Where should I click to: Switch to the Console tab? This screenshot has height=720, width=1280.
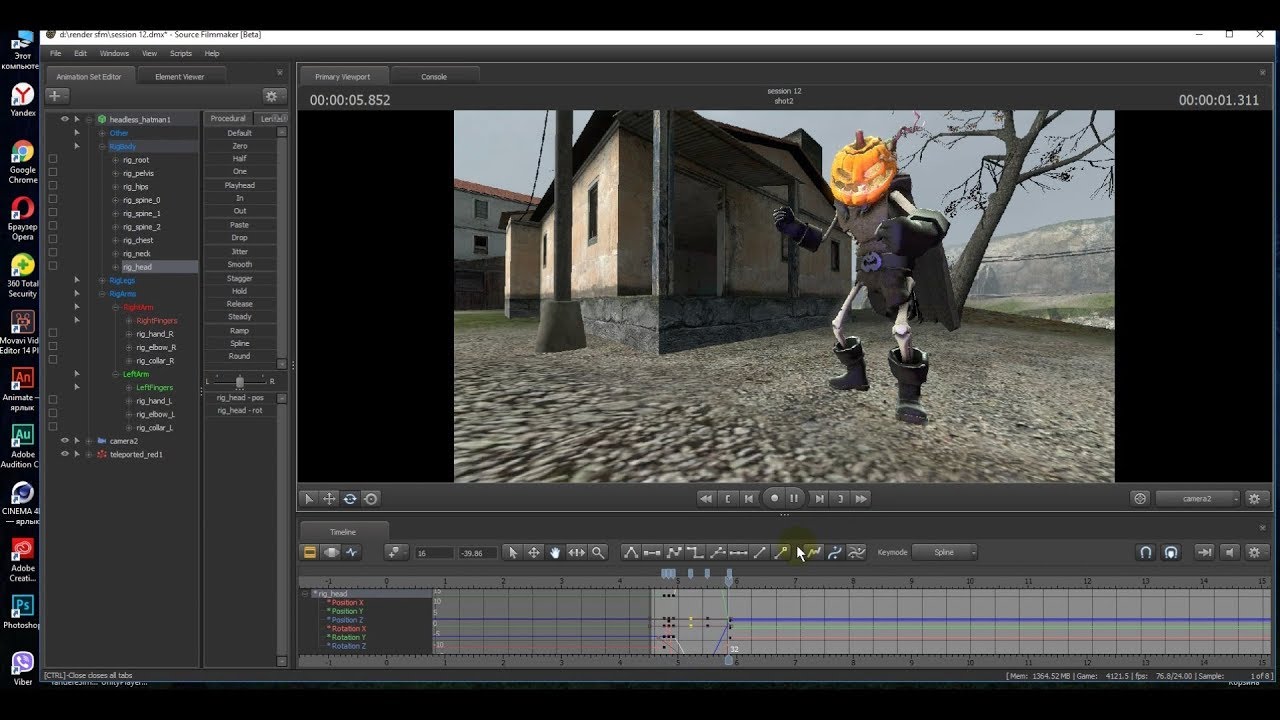[x=434, y=76]
